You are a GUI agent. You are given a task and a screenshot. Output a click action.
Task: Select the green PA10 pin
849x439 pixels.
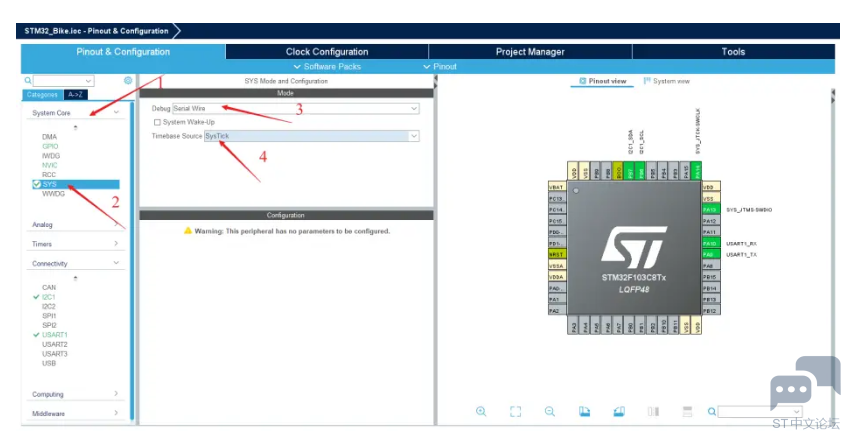click(711, 244)
